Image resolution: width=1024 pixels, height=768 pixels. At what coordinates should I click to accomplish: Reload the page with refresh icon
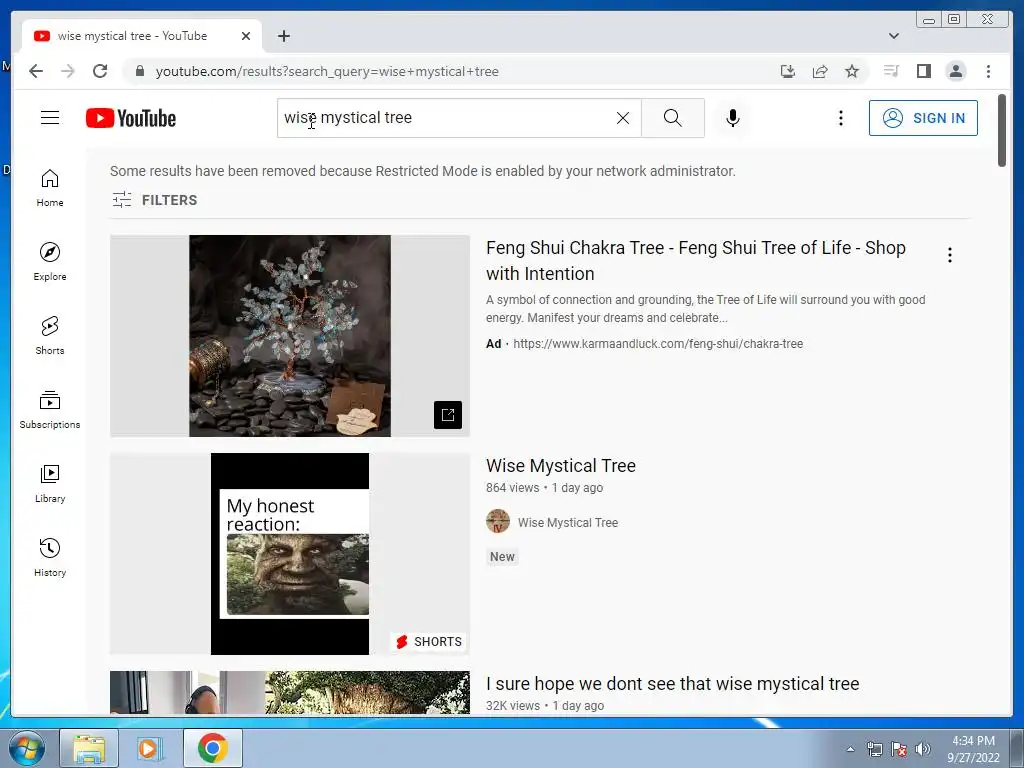(x=100, y=71)
